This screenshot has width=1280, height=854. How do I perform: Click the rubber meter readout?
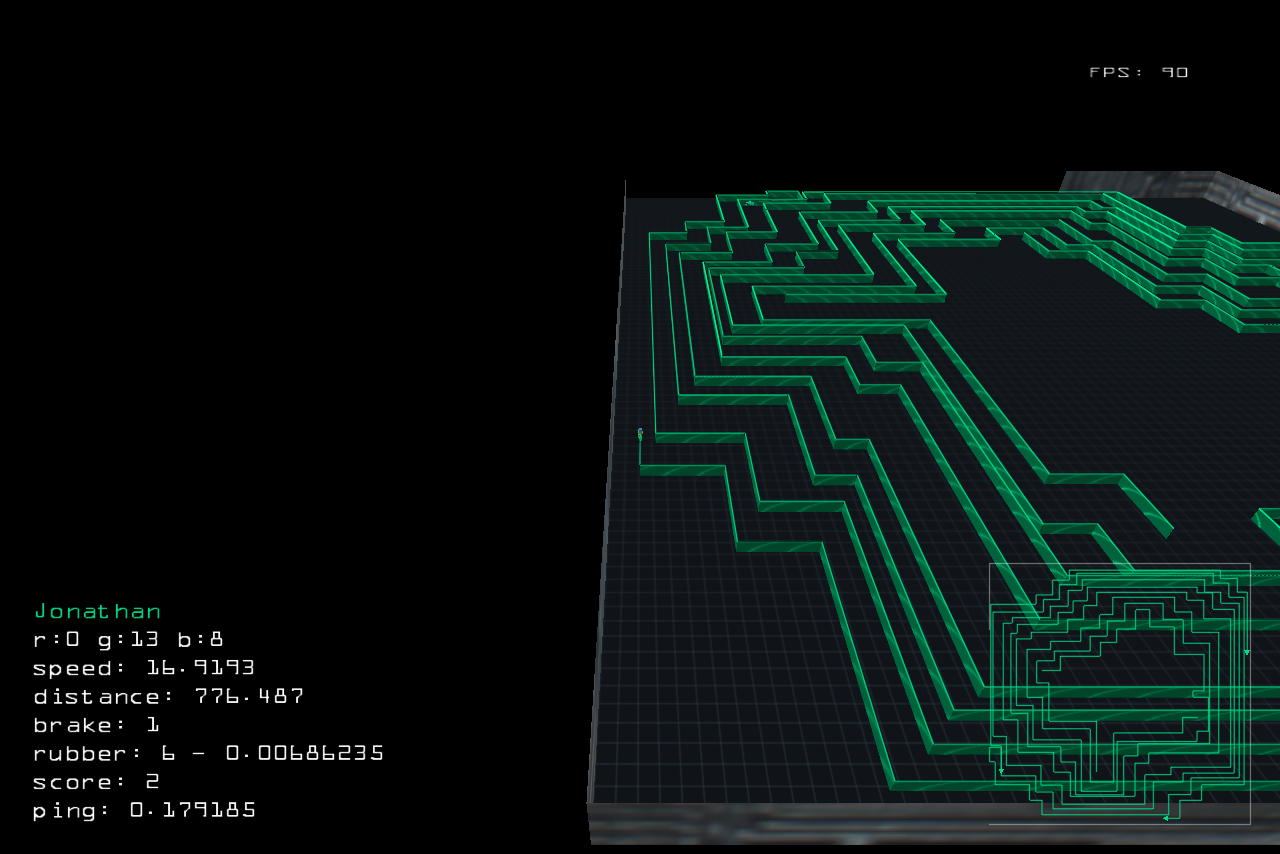pyautogui.click(x=208, y=753)
